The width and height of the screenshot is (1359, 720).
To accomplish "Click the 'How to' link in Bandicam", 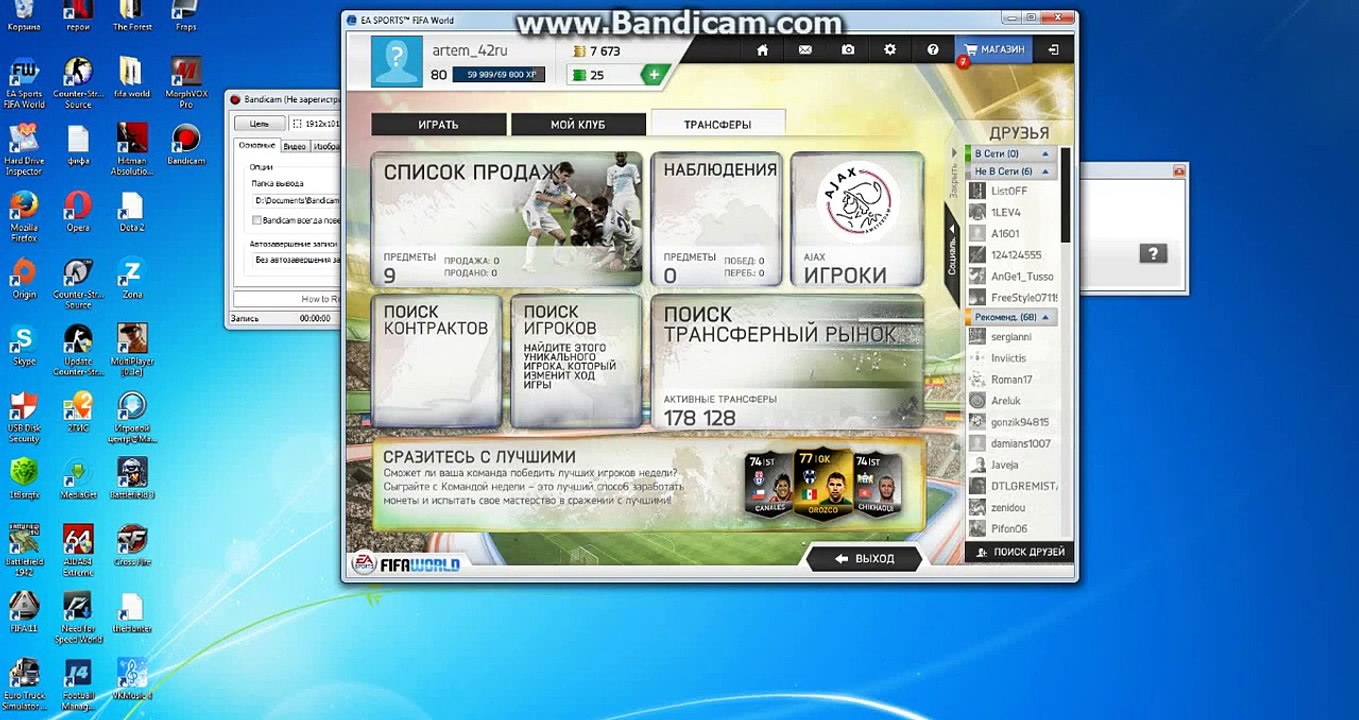I will (x=321, y=299).
